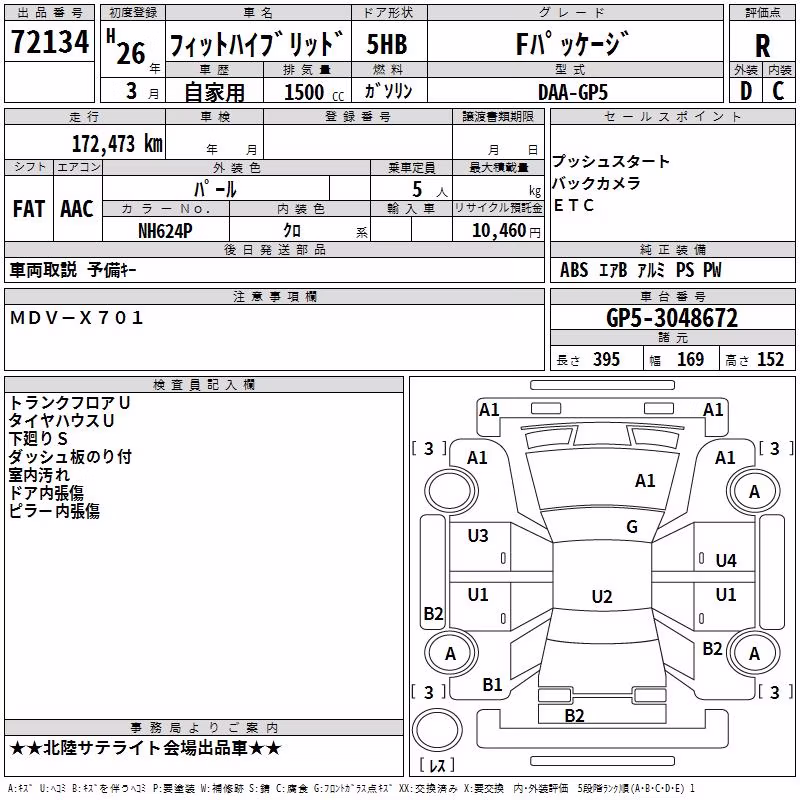Select the interior color クロ
800x800 pixels.
tap(292, 231)
